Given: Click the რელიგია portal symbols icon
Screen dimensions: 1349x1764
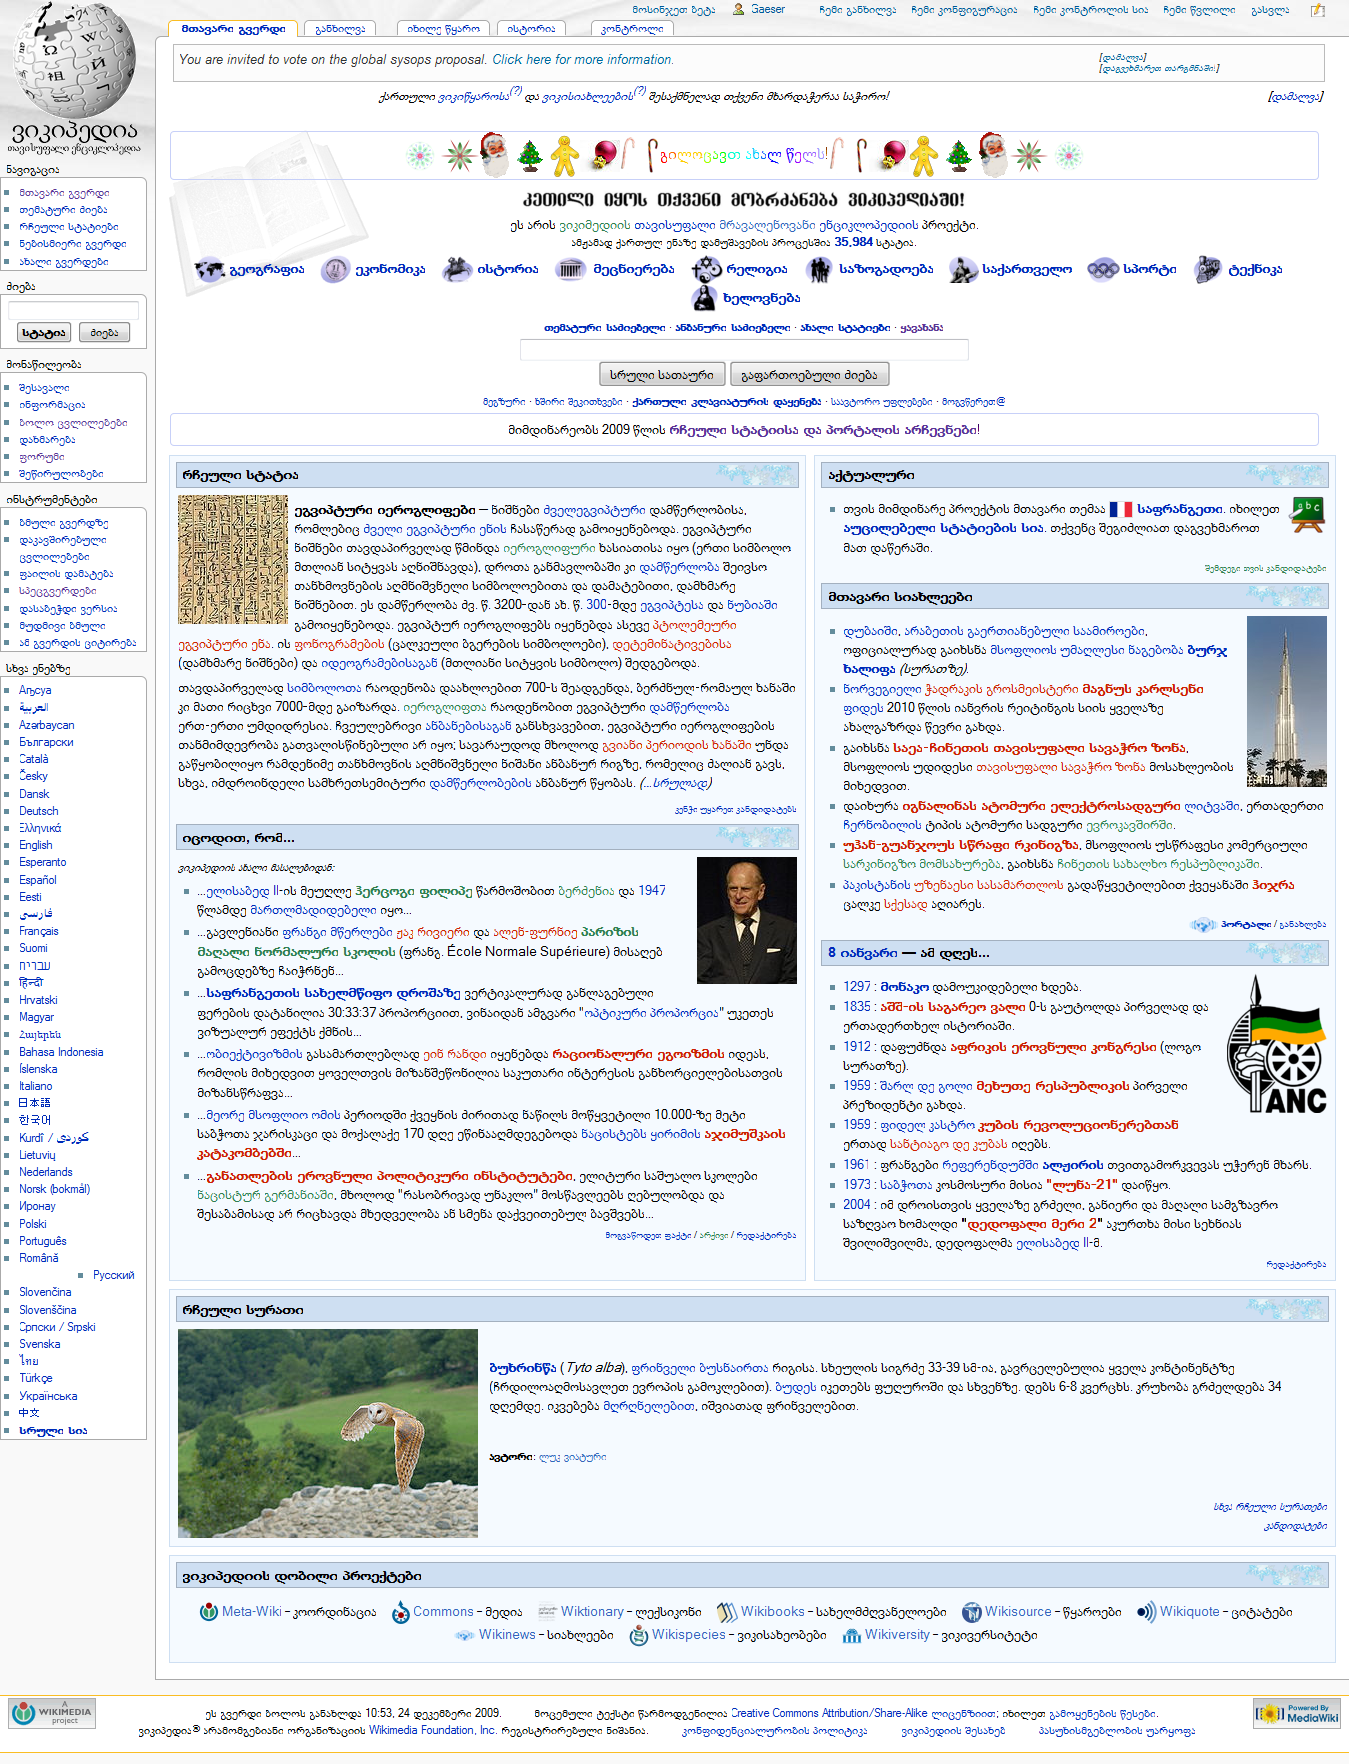Looking at the screenshot, I should pos(706,269).
